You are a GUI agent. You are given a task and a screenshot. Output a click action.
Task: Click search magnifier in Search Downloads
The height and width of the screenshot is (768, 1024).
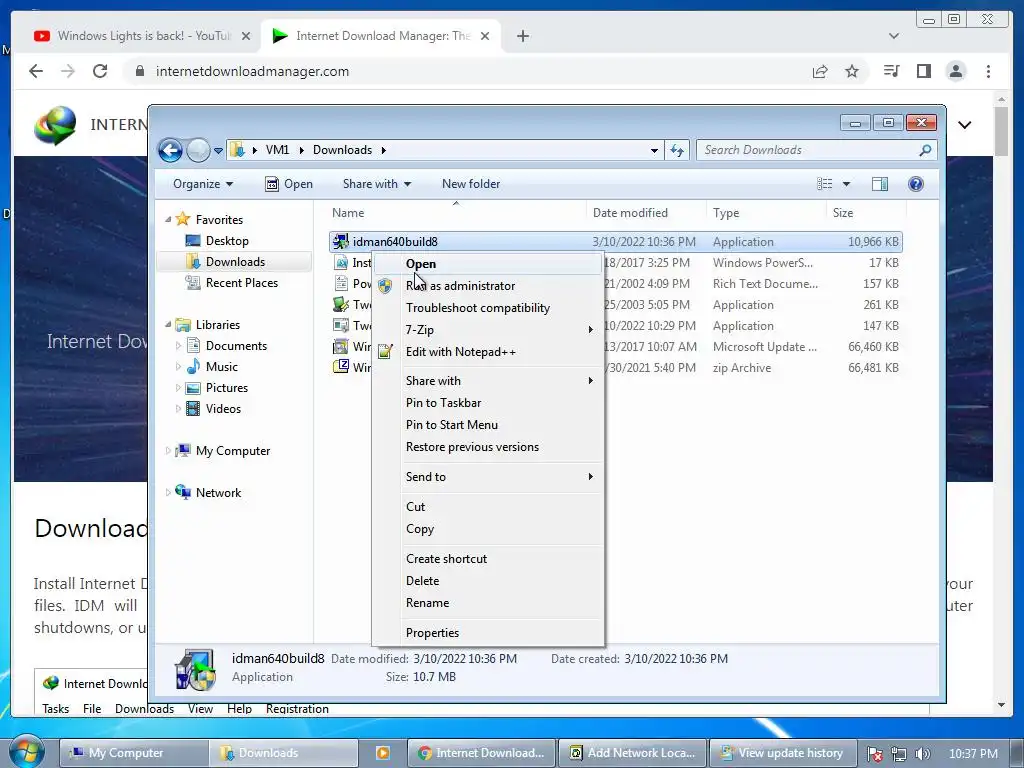click(x=925, y=150)
